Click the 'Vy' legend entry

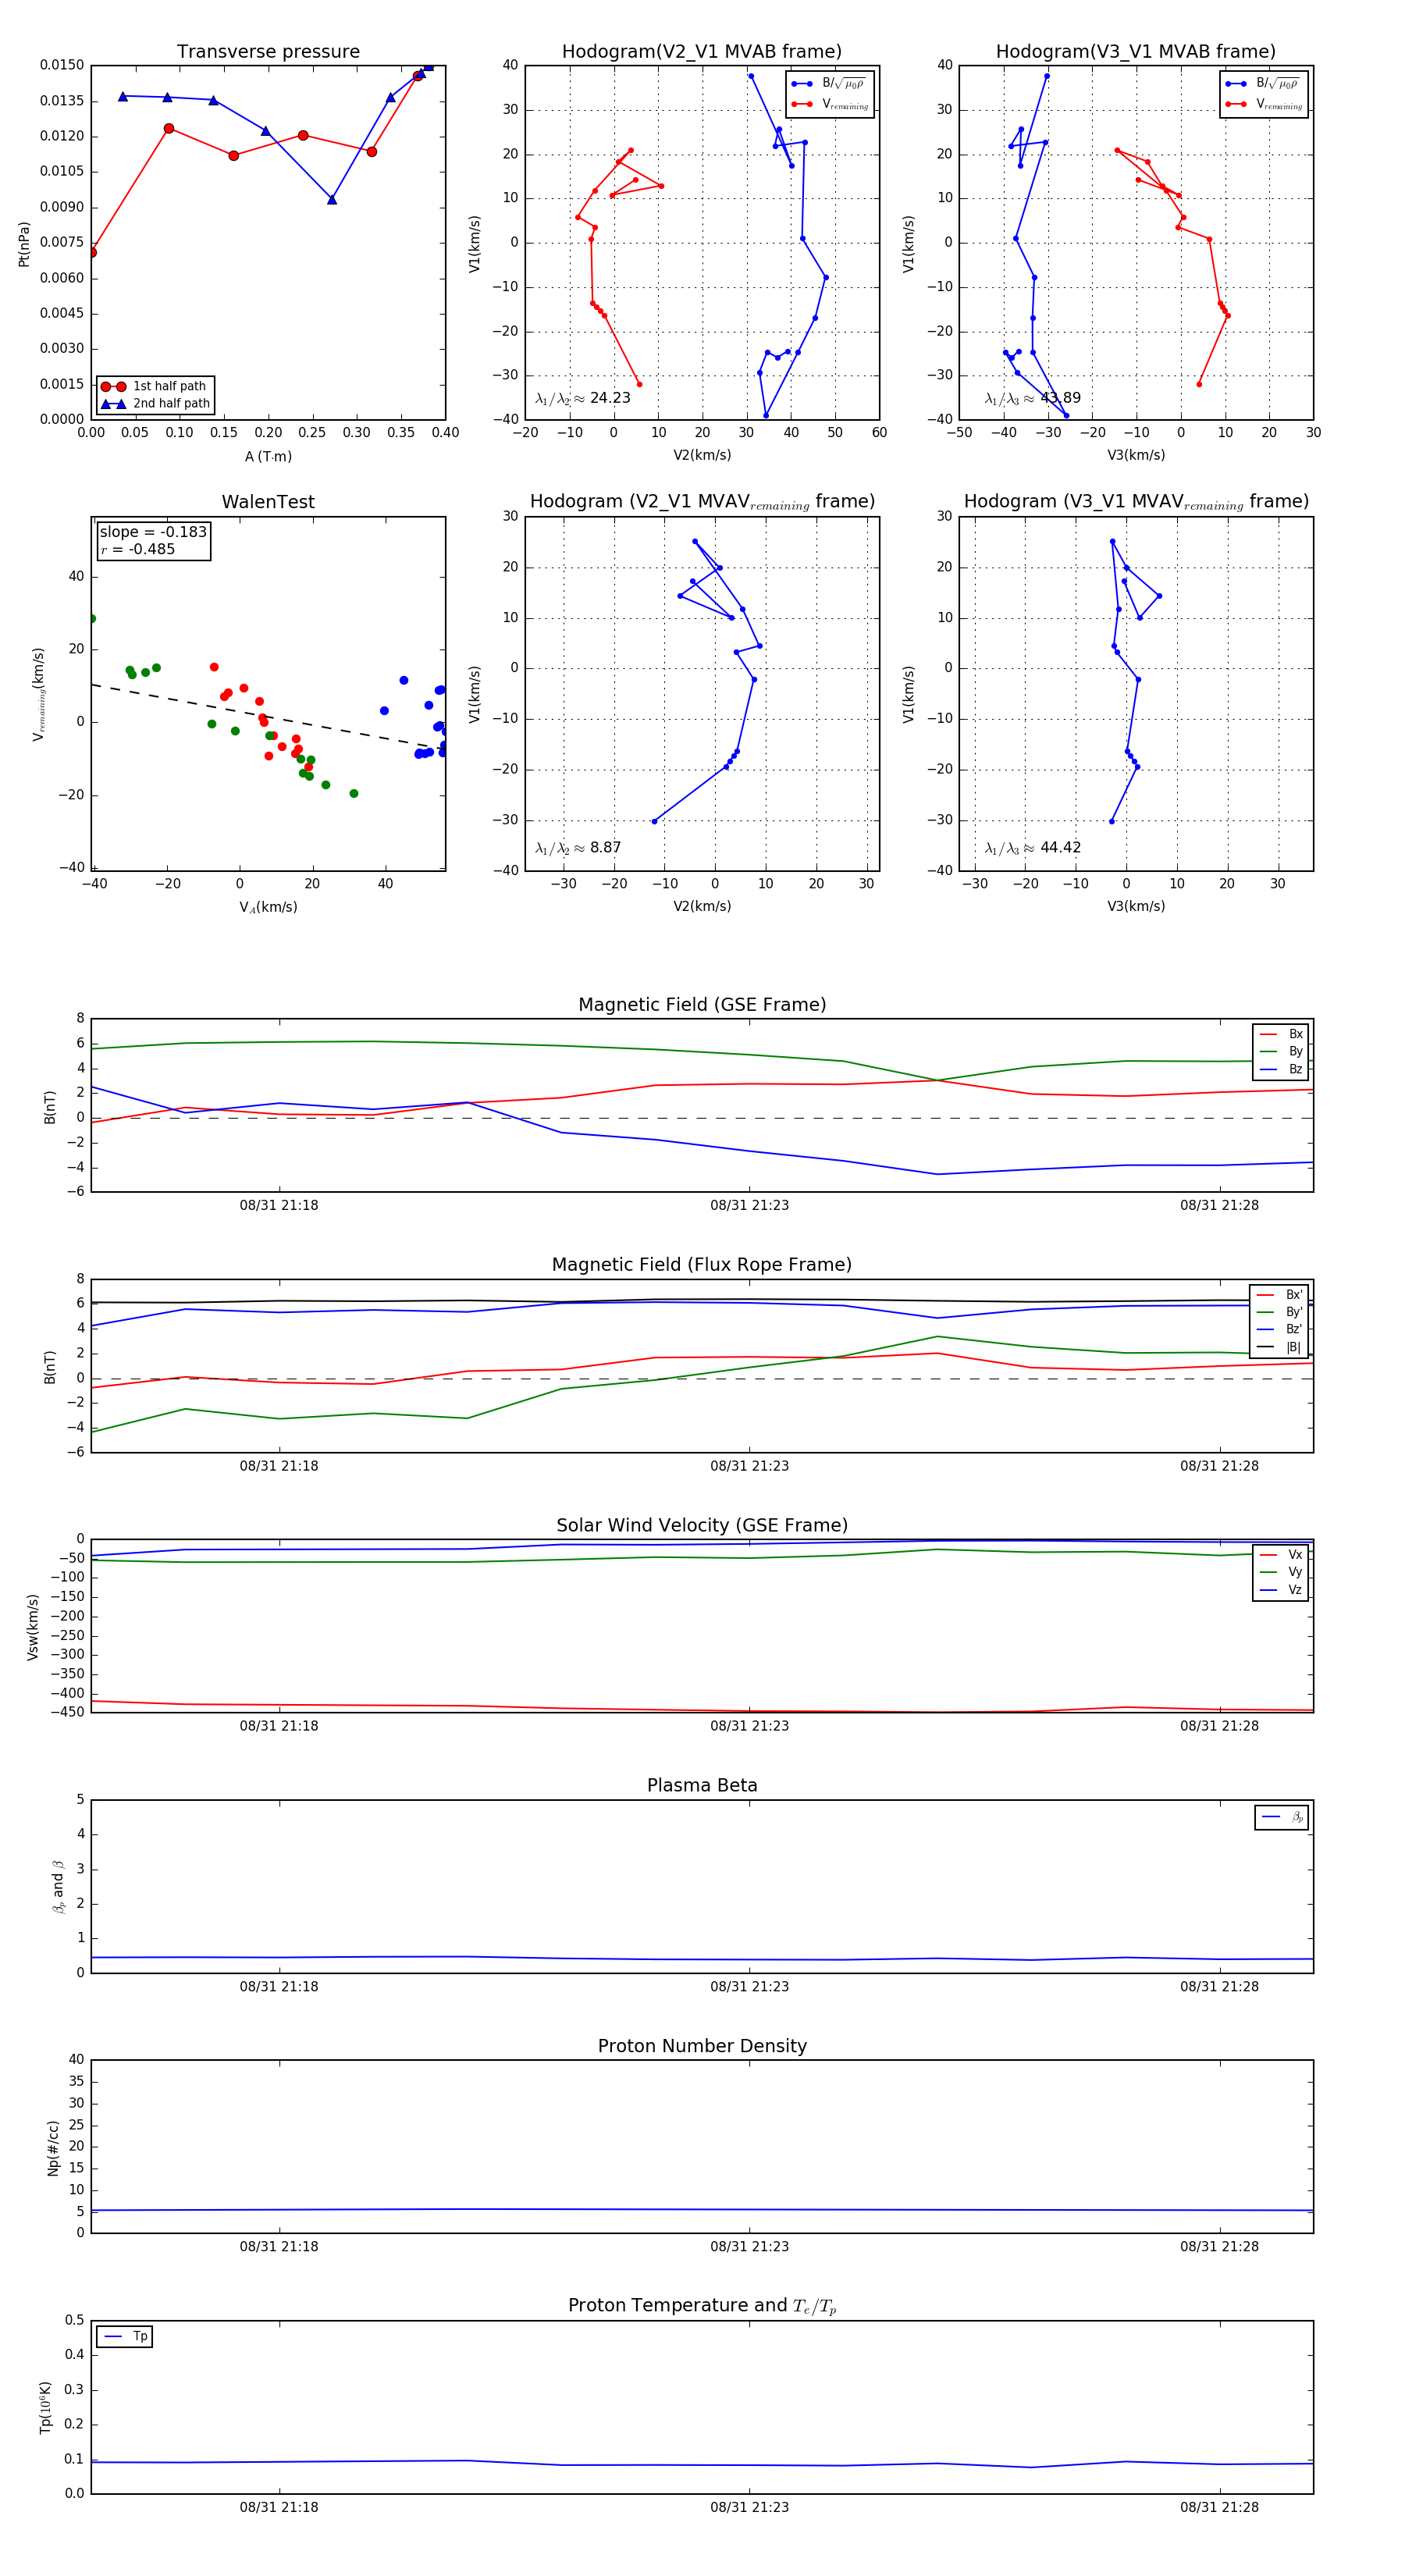coord(1281,1572)
